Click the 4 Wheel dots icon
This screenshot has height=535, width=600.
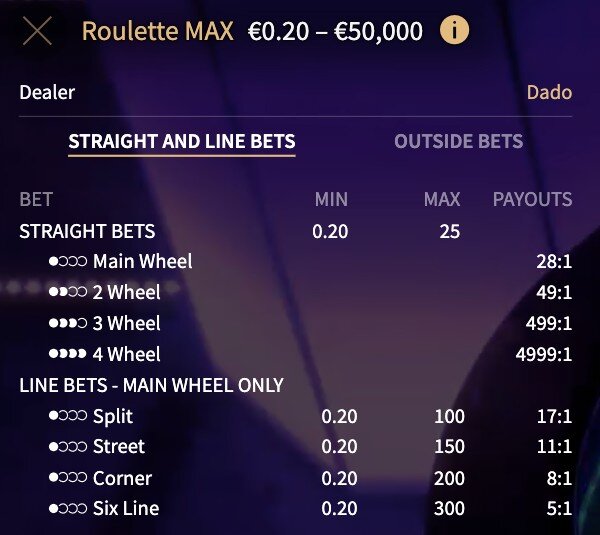point(68,354)
